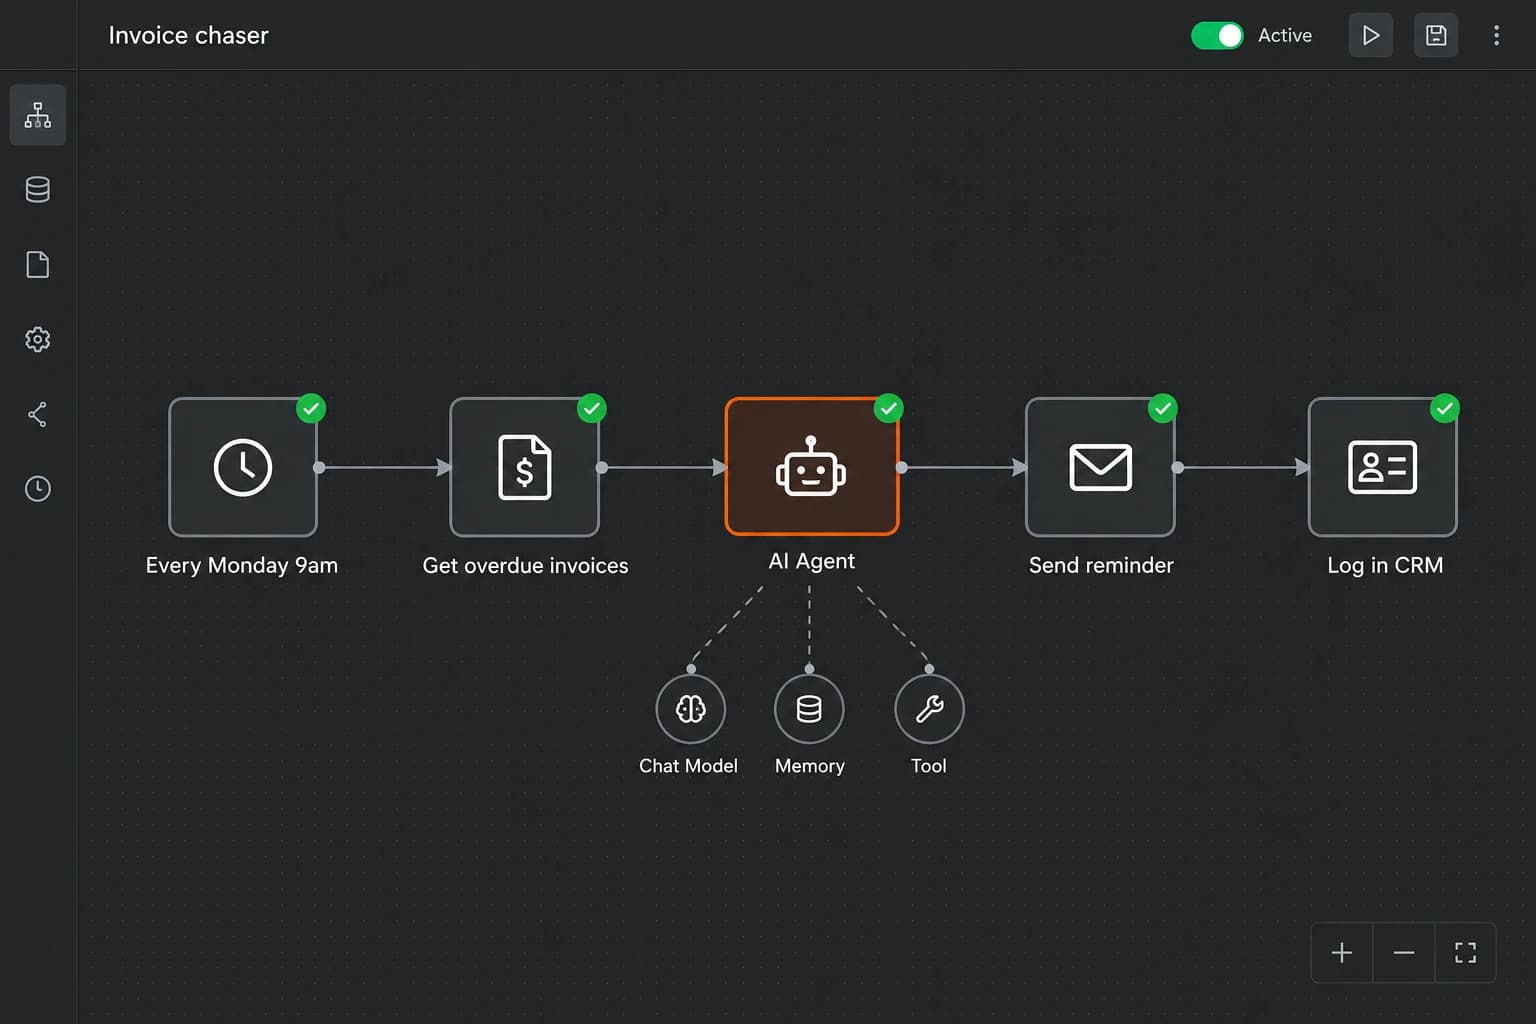This screenshot has width=1536, height=1024.
Task: Zoom out the canvas with minus button
Action: [1404, 953]
